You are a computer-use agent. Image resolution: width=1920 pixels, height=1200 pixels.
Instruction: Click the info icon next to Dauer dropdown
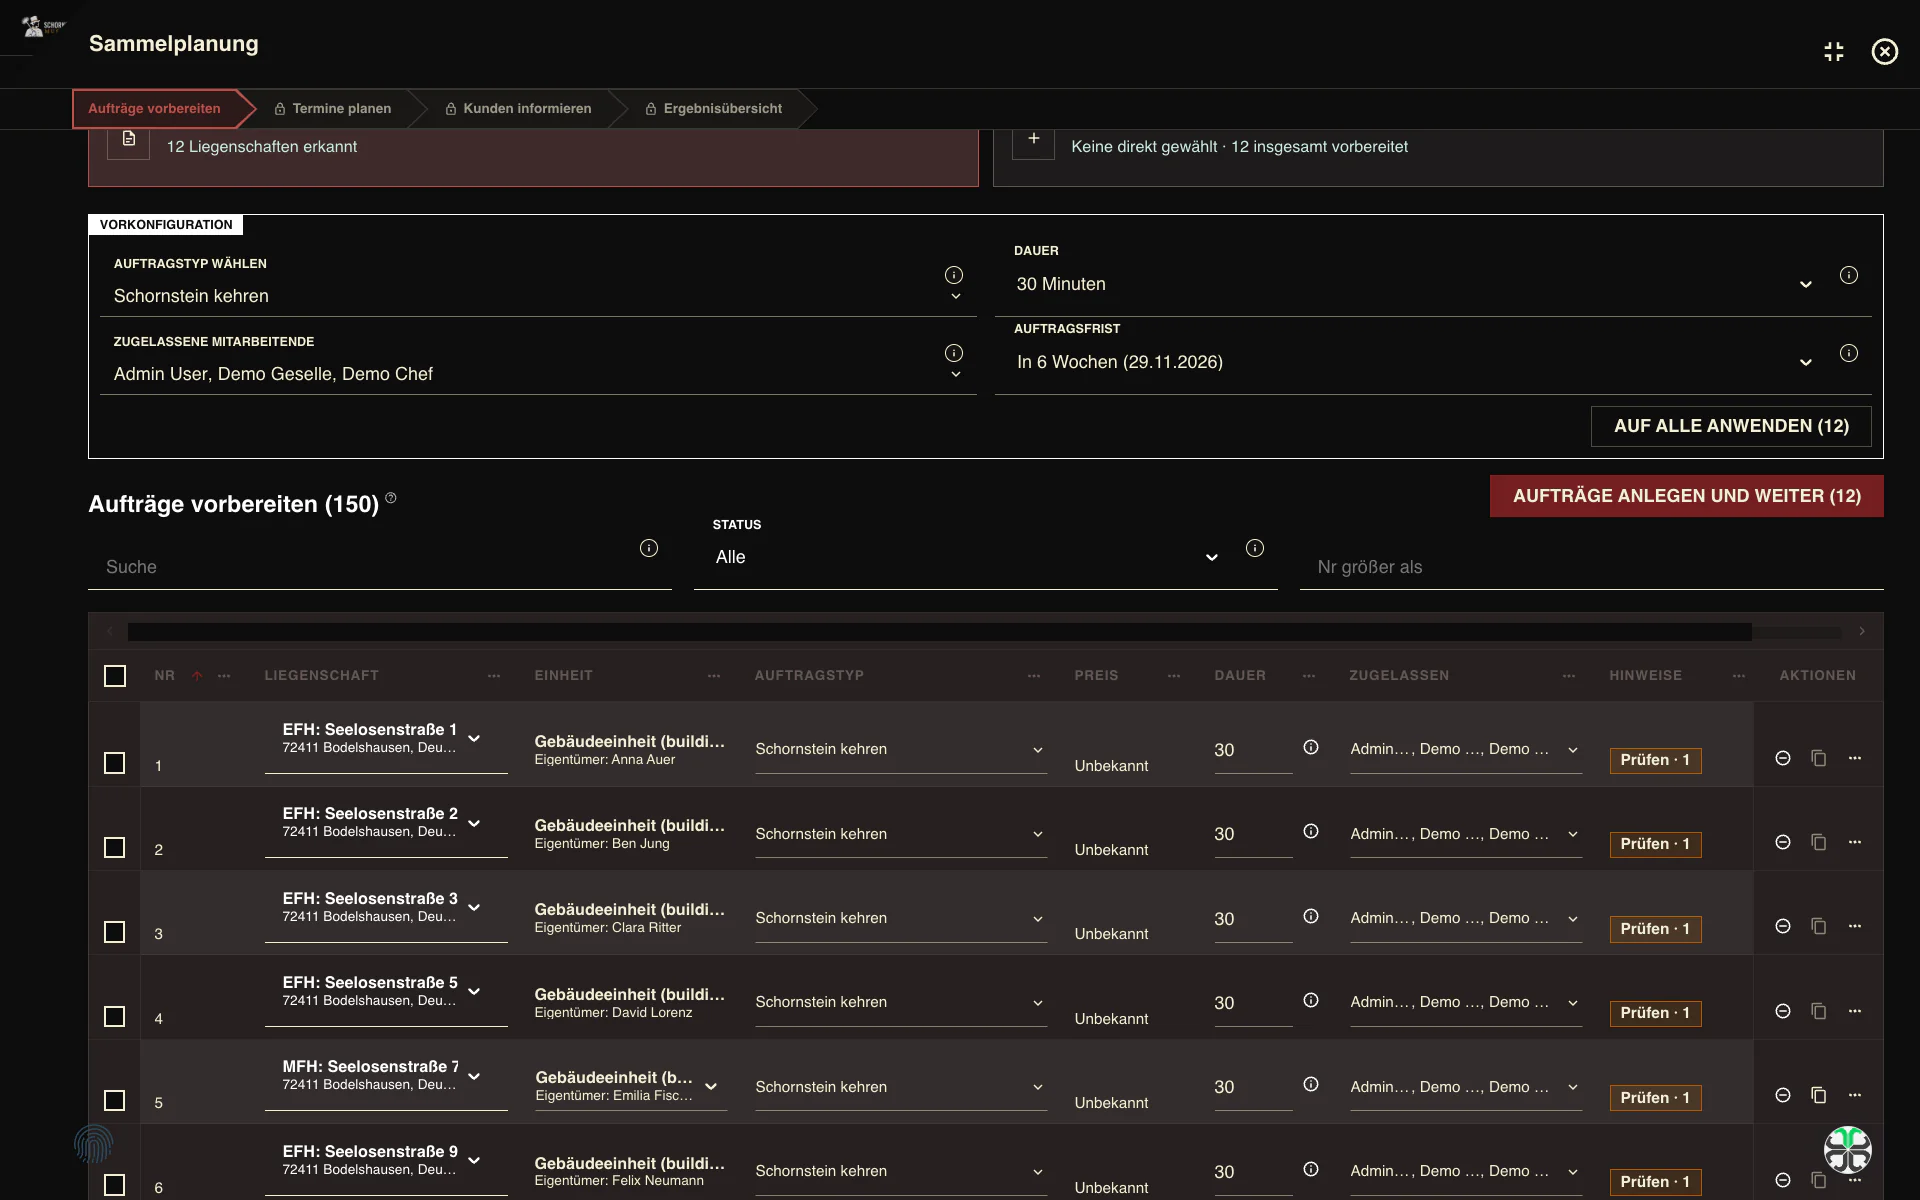click(1848, 275)
